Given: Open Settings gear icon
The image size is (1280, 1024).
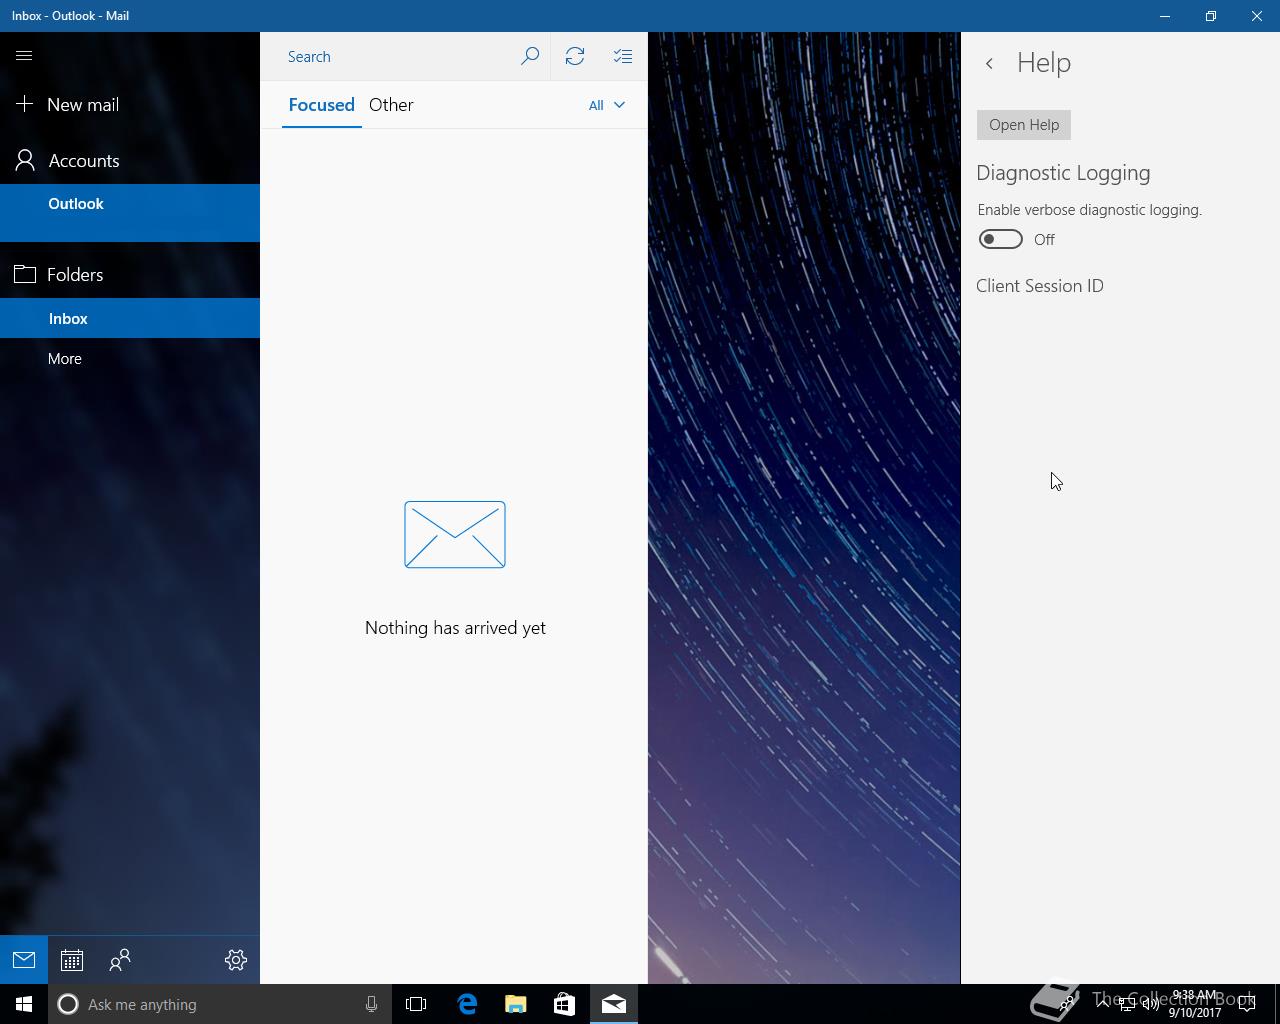Looking at the screenshot, I should pos(236,960).
